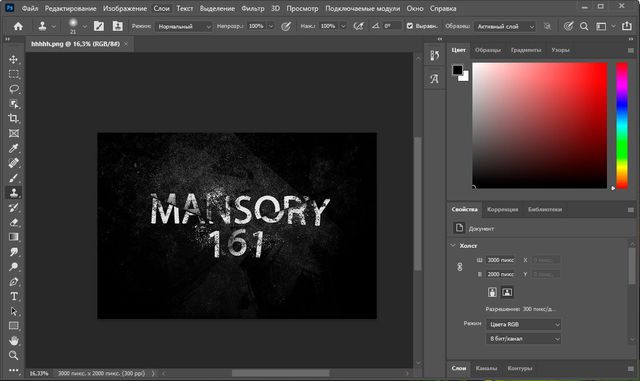
Task: Switch to the Коррекция tab
Action: 502,209
